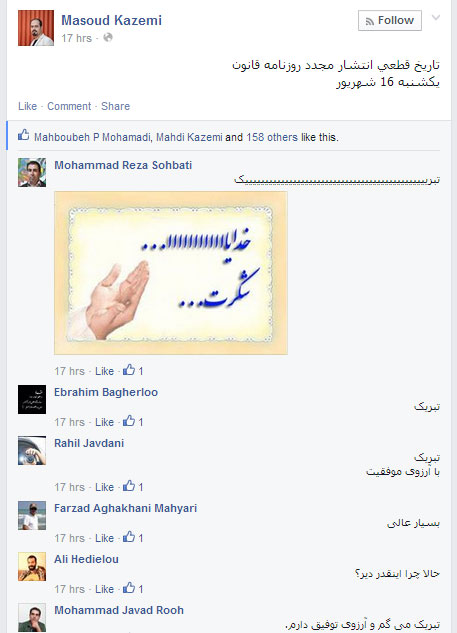Click thumbs-up count on Farzad Aghakhani Mahyari's comment

133,537
